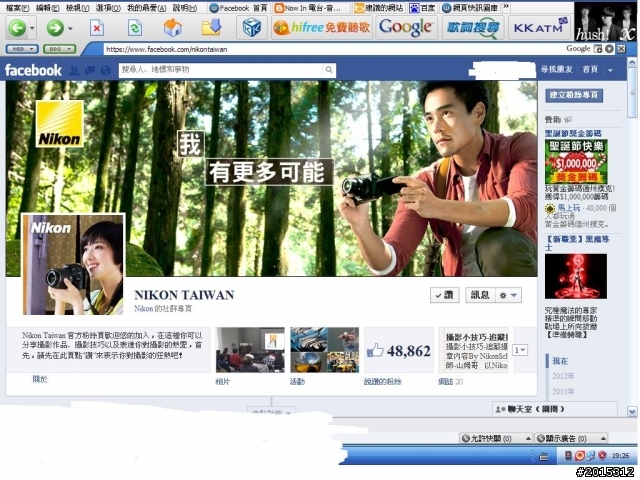Click the browser URL address field
The height and width of the screenshot is (480, 640).
[334, 49]
